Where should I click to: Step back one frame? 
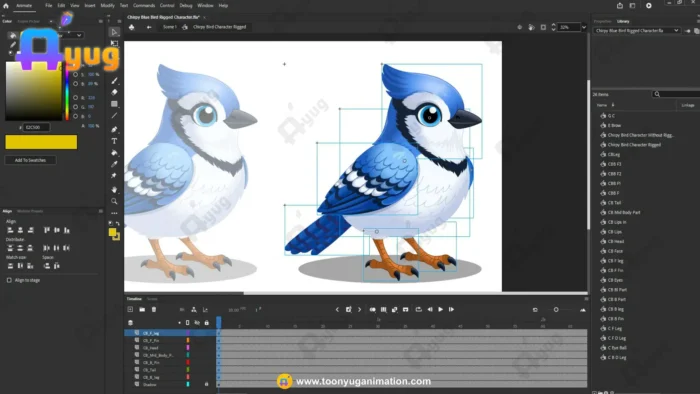tap(430, 309)
